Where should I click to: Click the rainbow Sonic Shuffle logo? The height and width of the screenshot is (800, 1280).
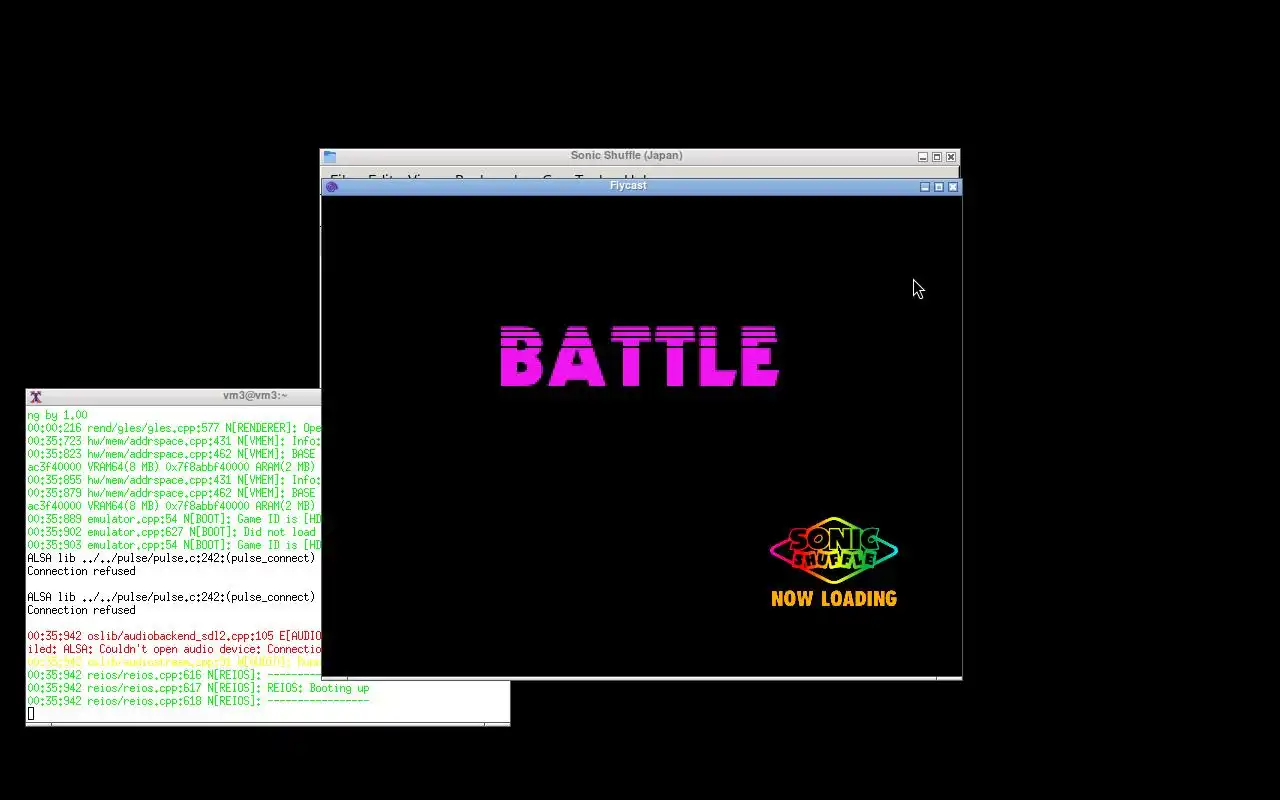[834, 550]
